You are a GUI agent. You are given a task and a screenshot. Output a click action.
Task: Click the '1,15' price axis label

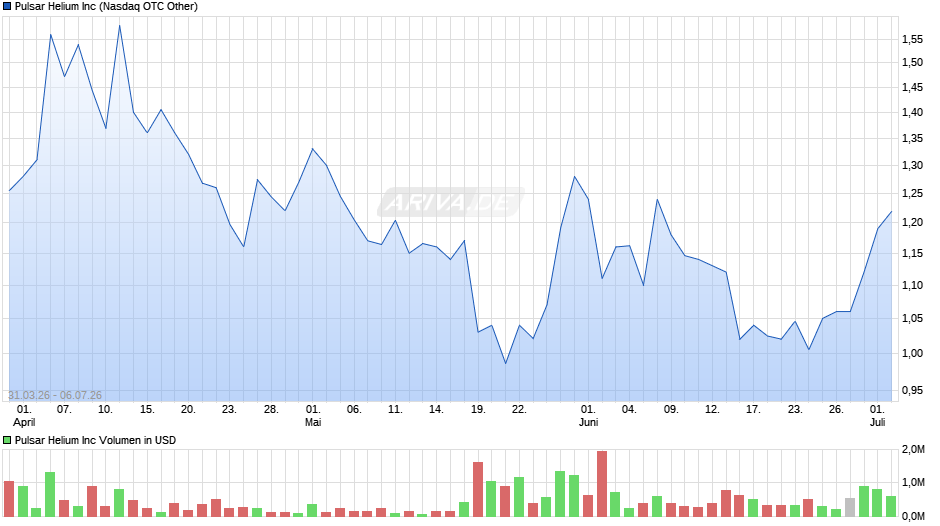point(912,254)
